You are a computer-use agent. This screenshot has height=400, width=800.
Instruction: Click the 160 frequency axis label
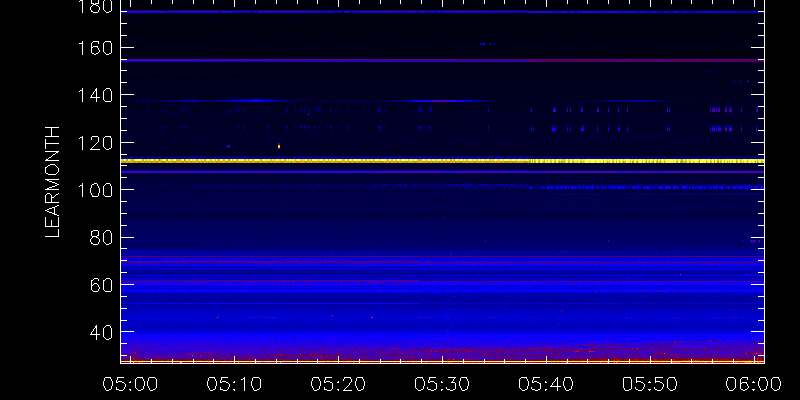pos(93,48)
